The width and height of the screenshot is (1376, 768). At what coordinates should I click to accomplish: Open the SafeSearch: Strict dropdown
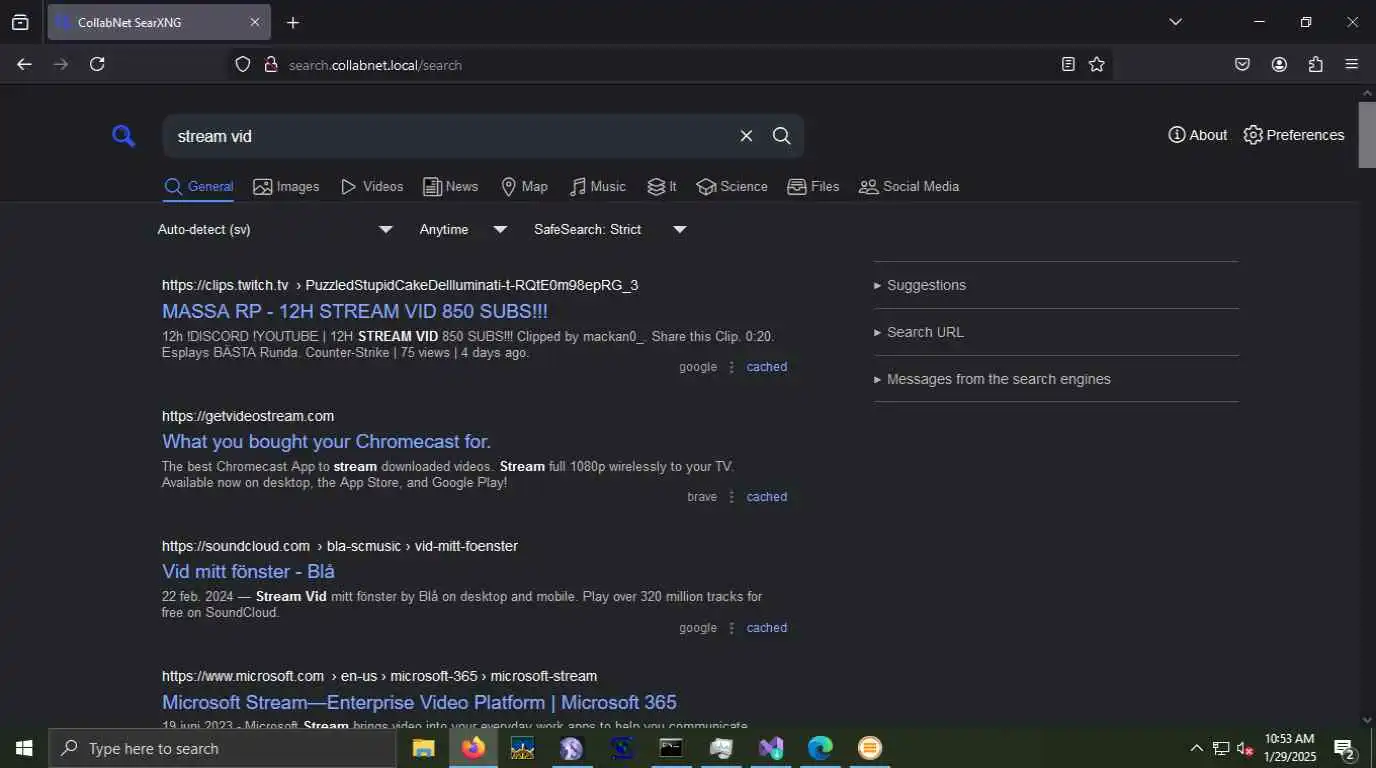click(610, 230)
